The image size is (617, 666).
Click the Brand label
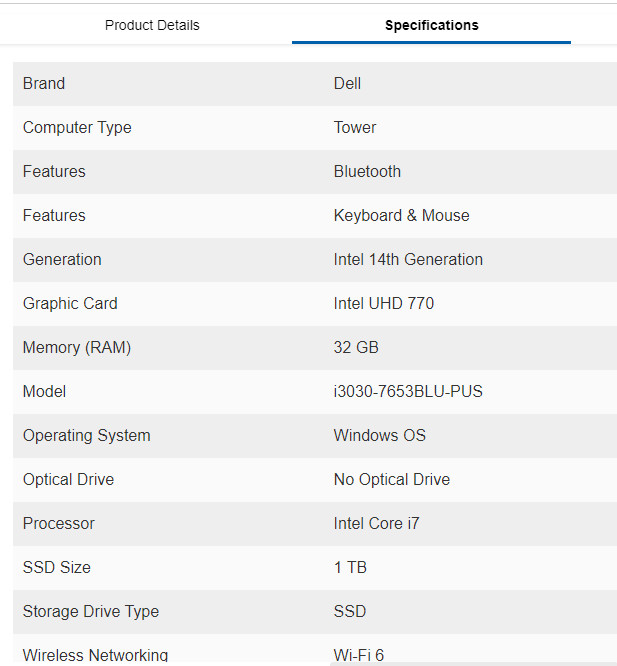point(44,84)
